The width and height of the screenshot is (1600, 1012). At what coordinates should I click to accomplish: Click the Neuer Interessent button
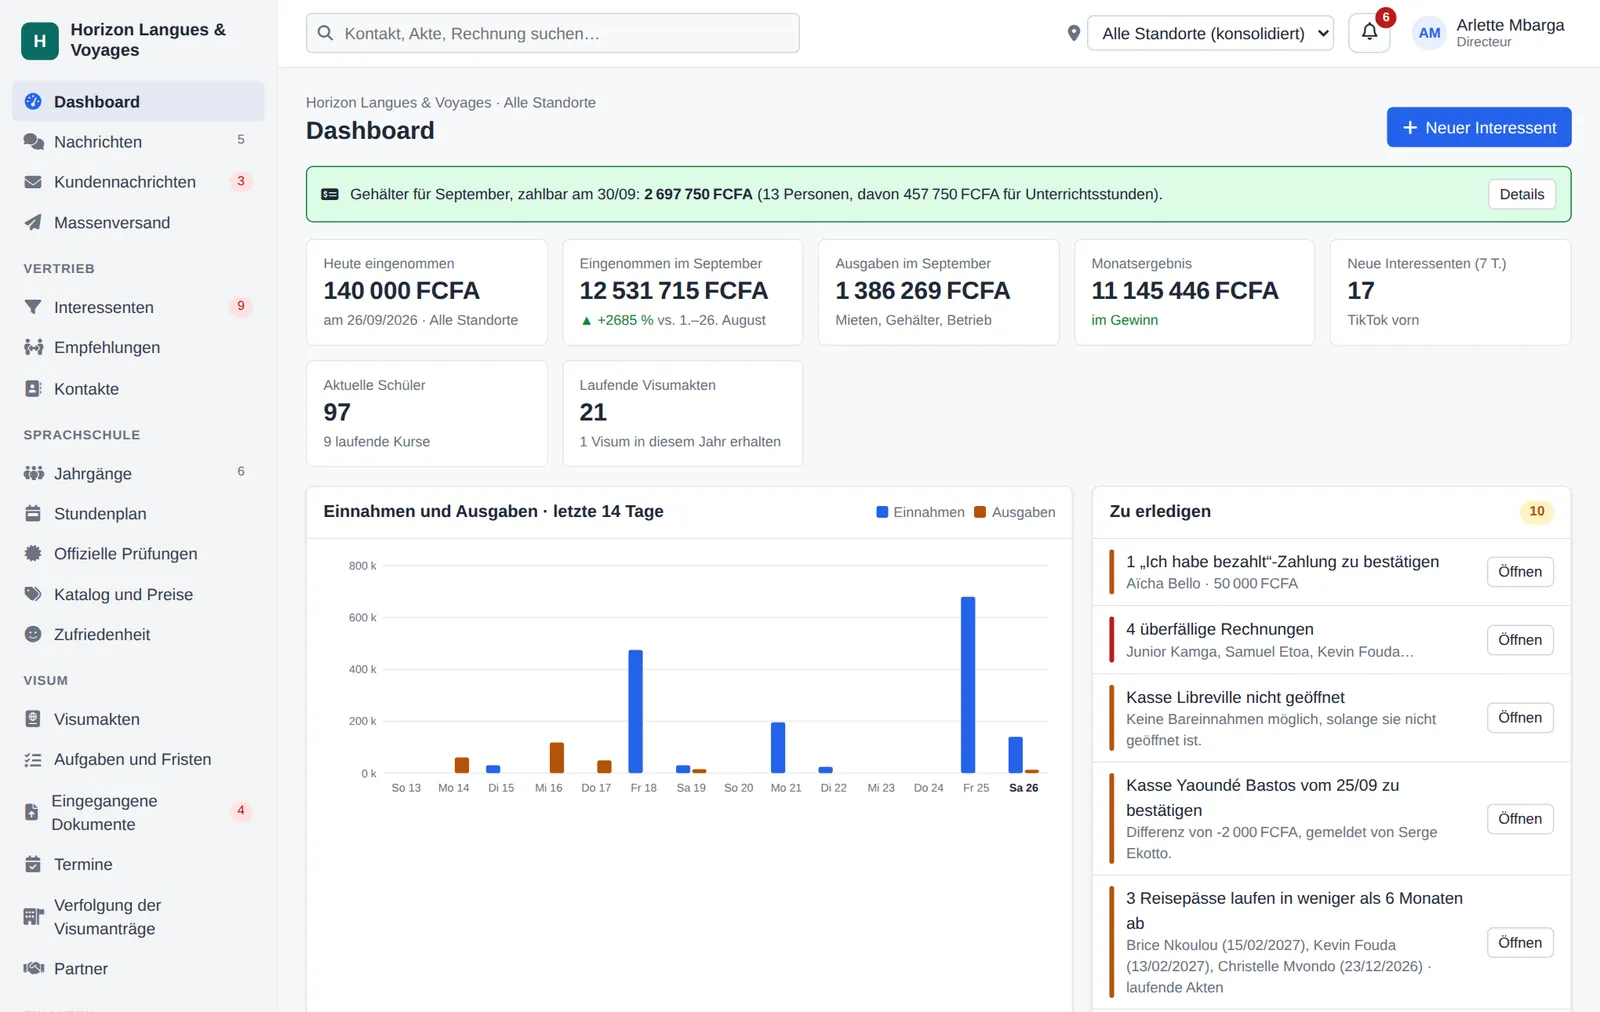click(1478, 127)
